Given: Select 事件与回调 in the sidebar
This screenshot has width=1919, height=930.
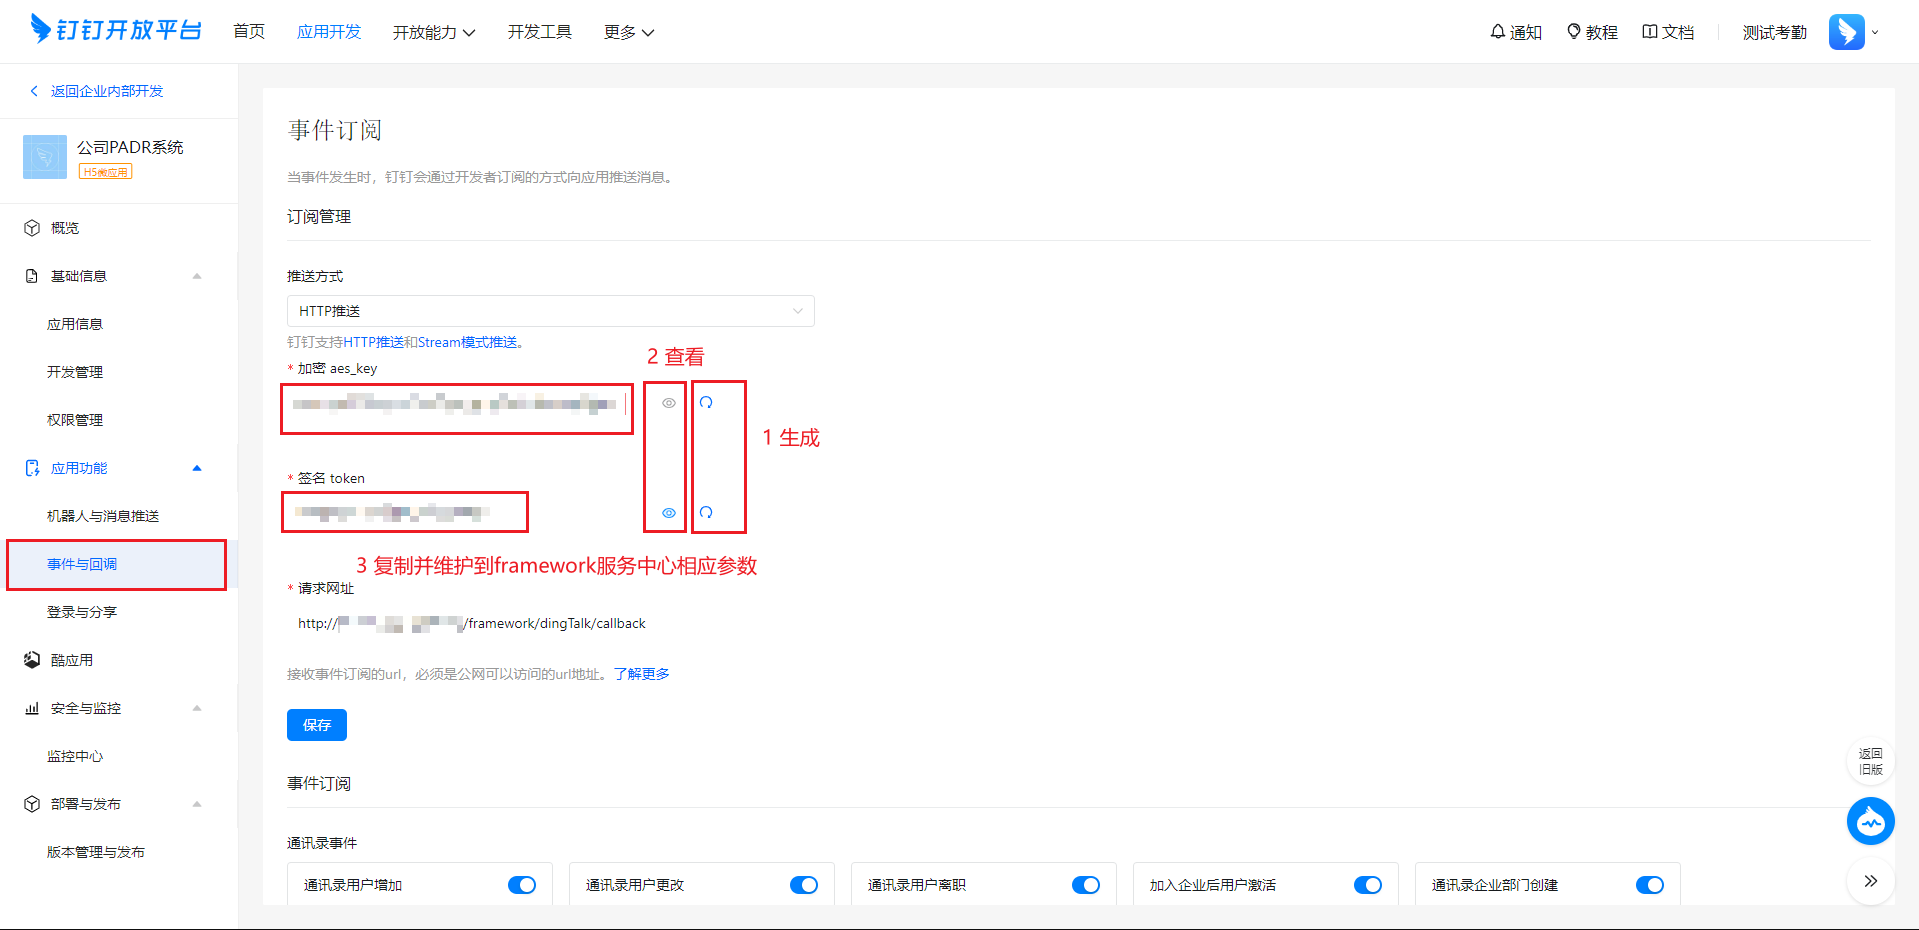Looking at the screenshot, I should [x=82, y=564].
